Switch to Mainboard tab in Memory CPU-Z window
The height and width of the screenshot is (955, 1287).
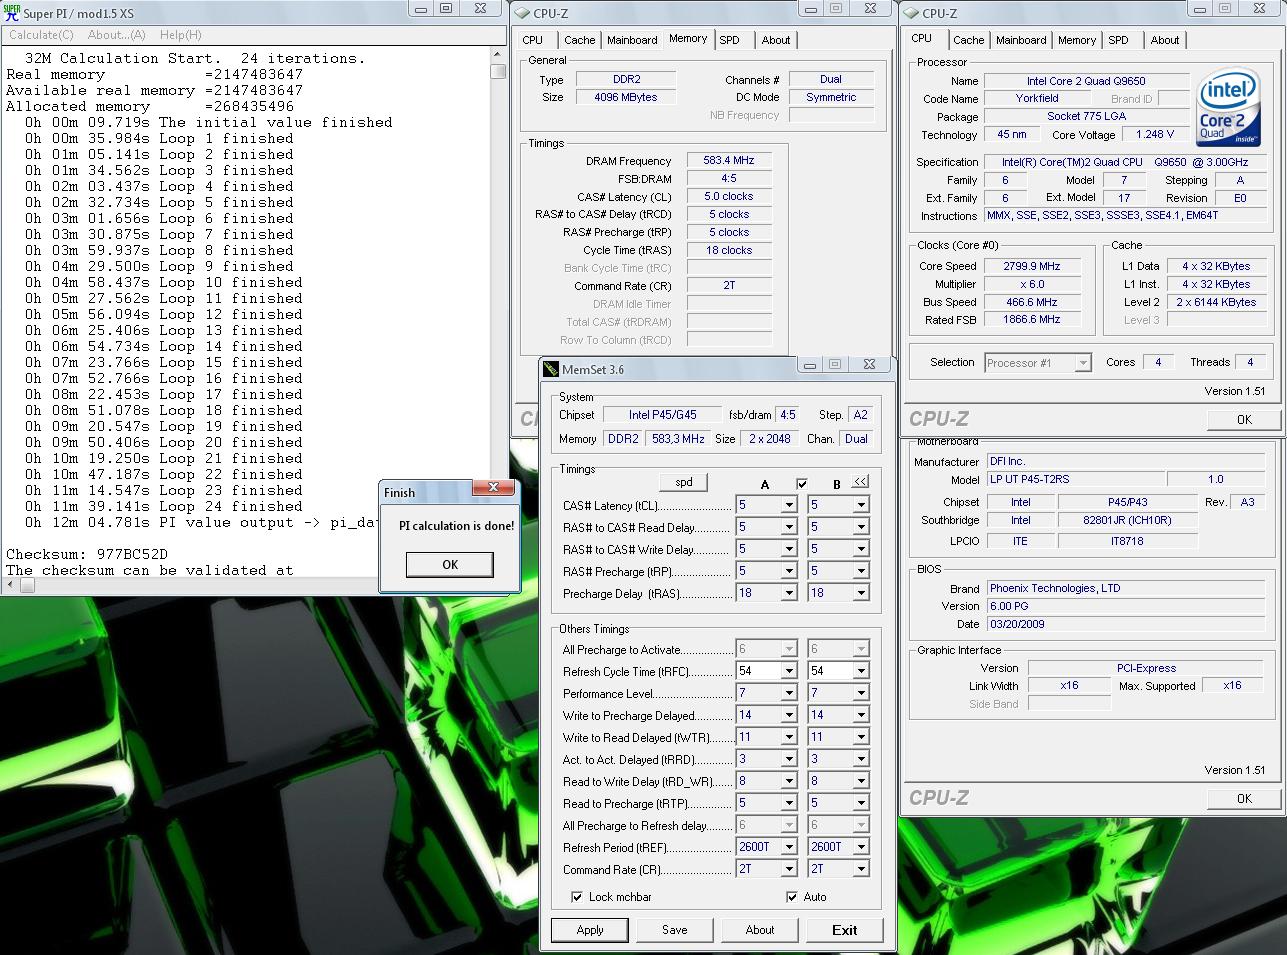pyautogui.click(x=632, y=40)
